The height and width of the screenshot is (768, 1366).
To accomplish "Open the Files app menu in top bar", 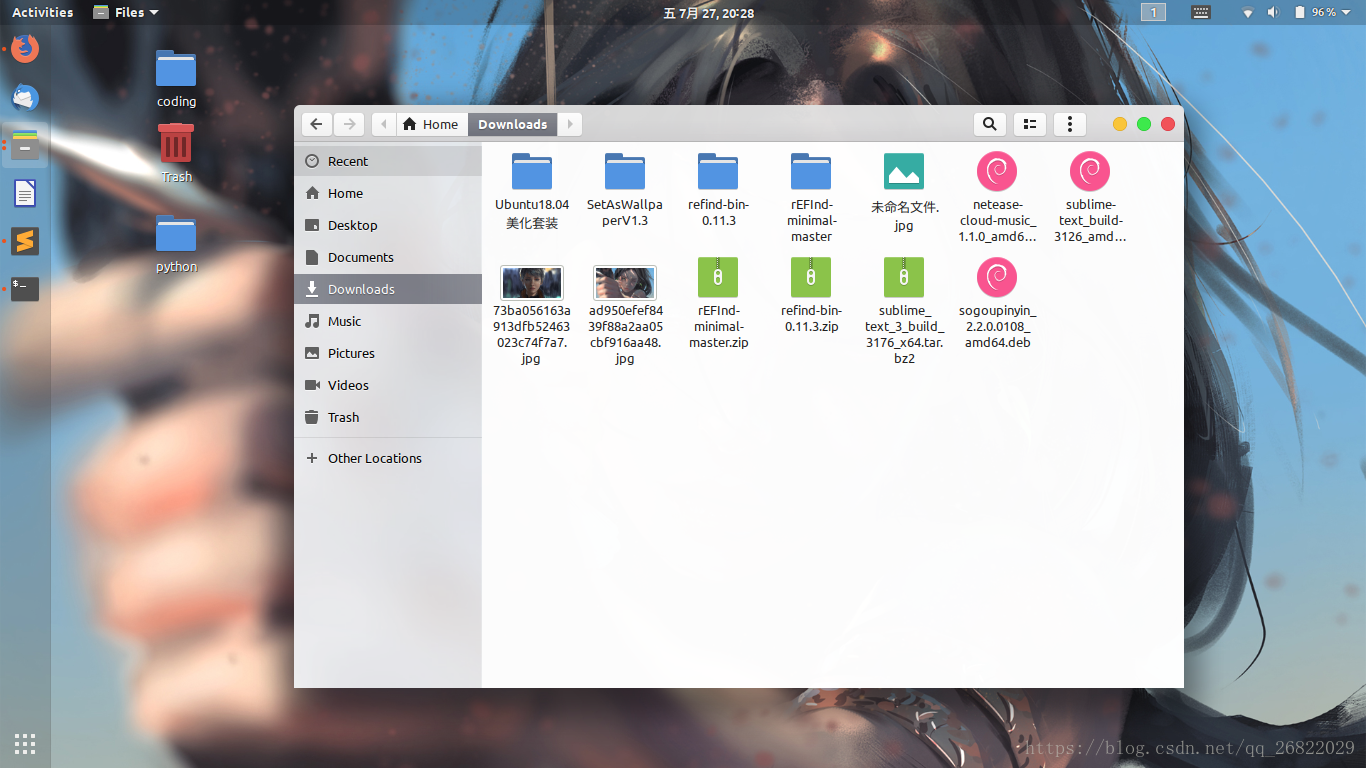I will tap(126, 12).
